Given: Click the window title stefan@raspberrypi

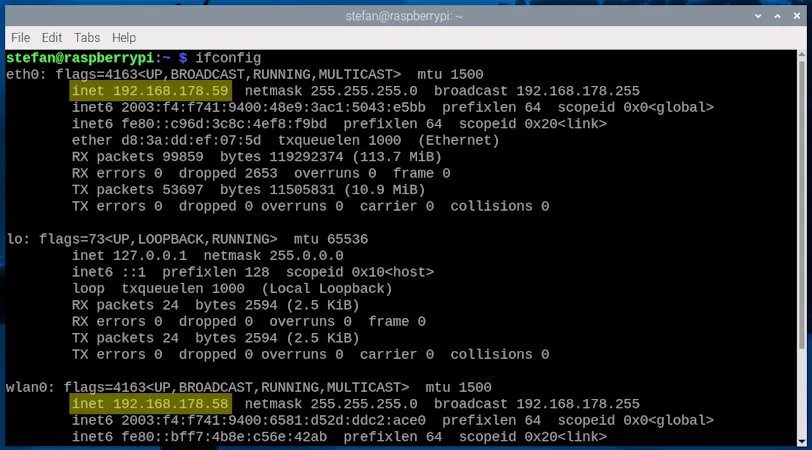Looking at the screenshot, I should coord(405,14).
